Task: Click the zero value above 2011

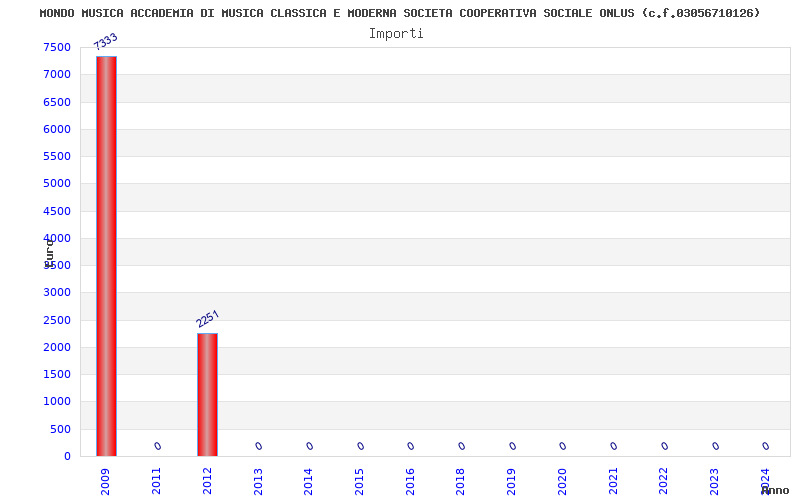Action: pos(157,446)
